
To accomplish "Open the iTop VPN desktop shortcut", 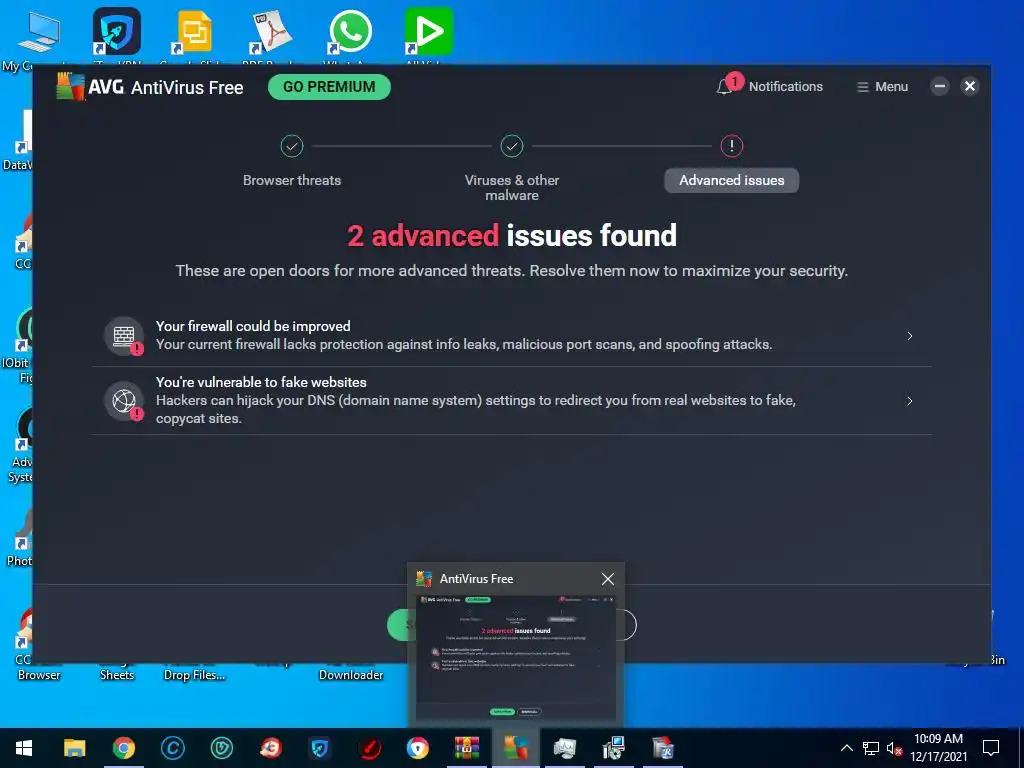I will click(117, 31).
